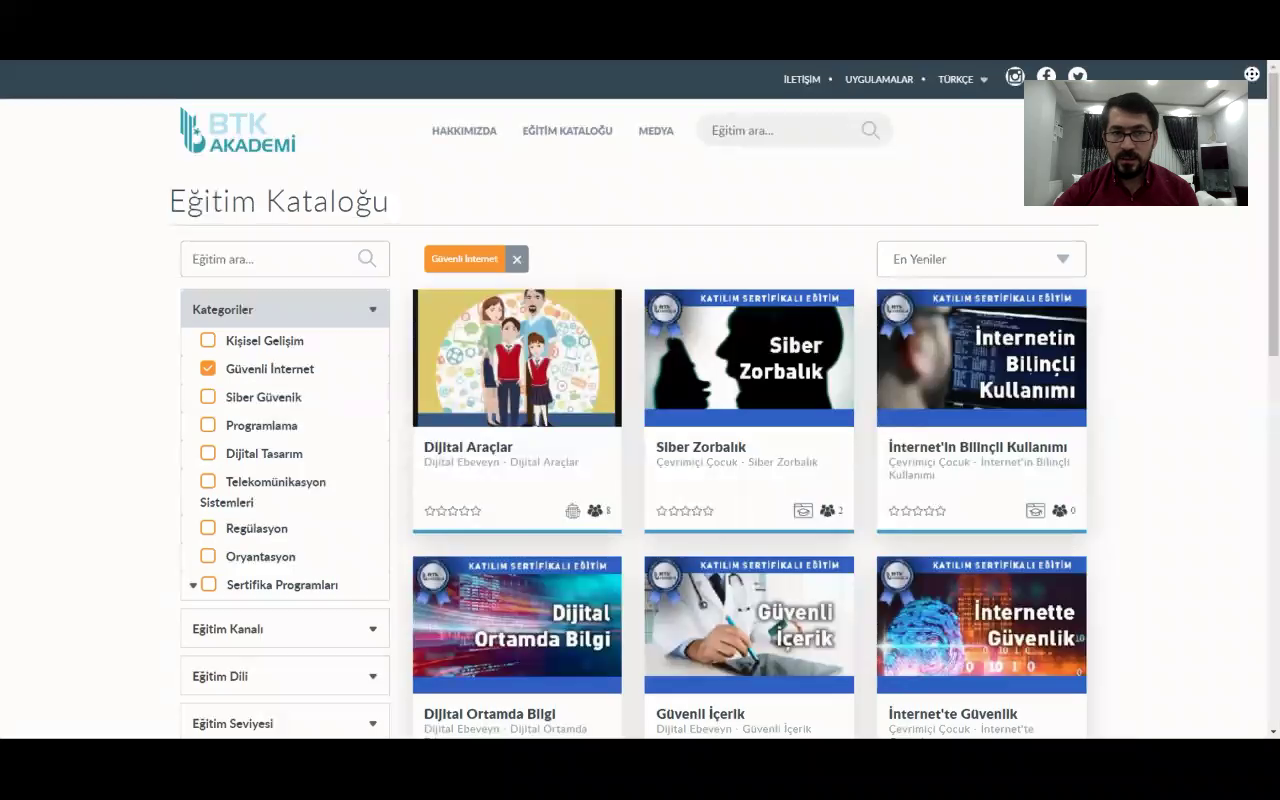Open the Eğitim Kataloğu menu item
This screenshot has width=1280, height=800.
click(x=567, y=131)
